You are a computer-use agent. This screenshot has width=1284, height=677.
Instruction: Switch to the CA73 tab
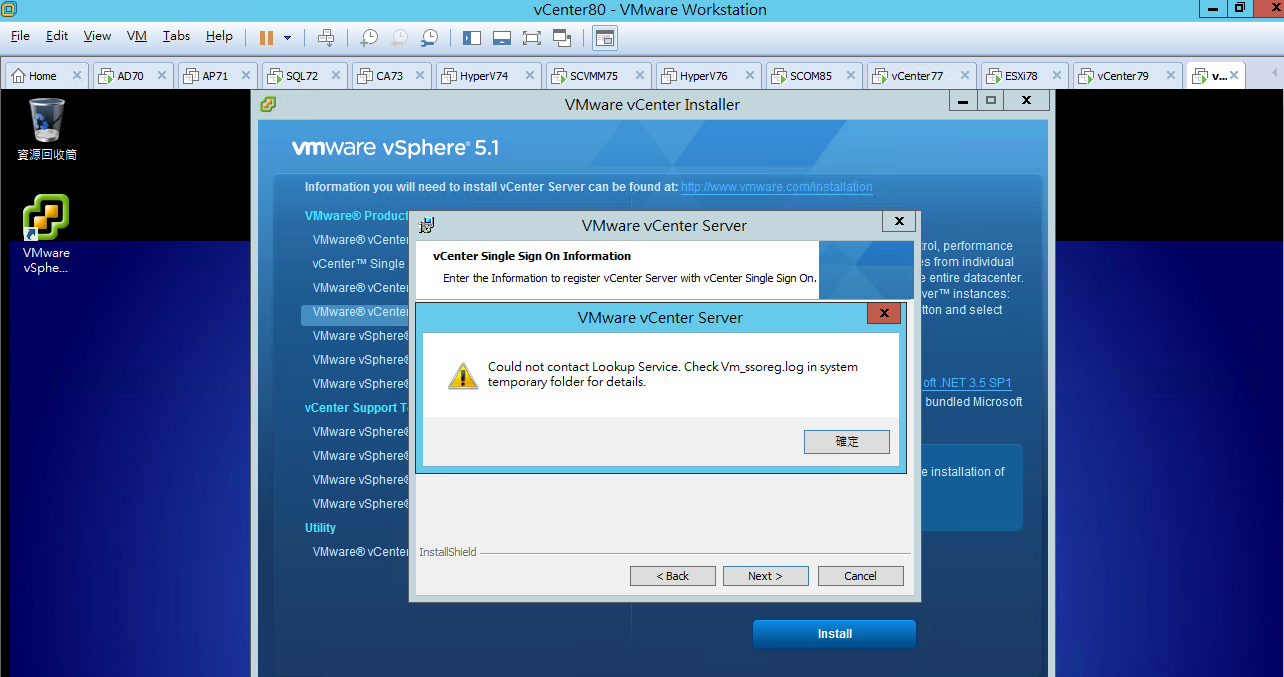click(390, 76)
